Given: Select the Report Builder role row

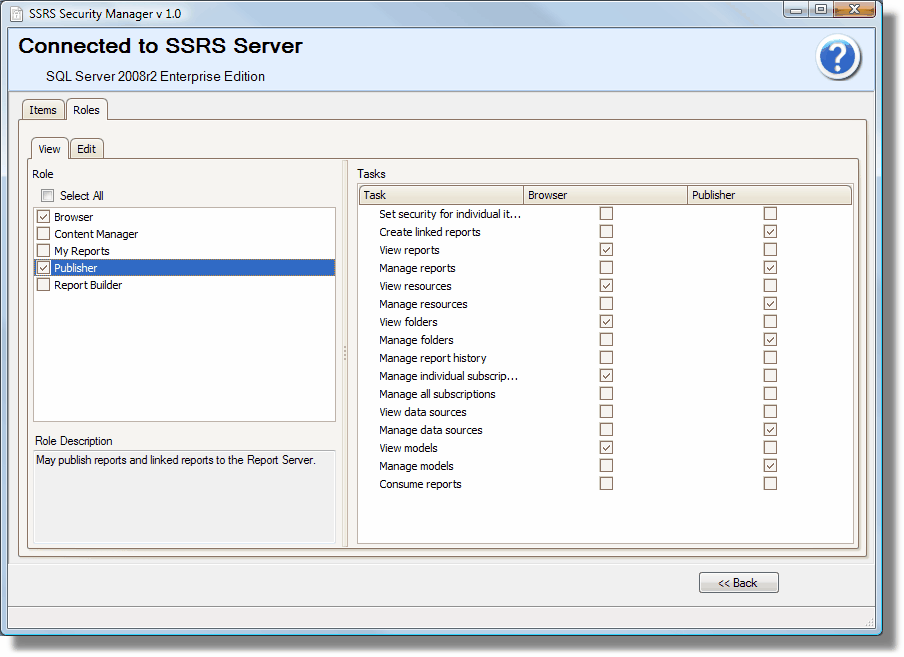Looking at the screenshot, I should [184, 285].
